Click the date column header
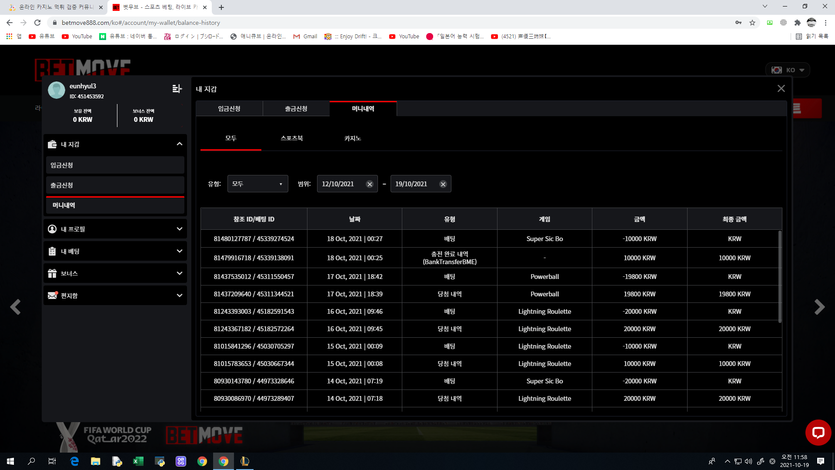Screen dimensions: 835x470 coord(355,219)
